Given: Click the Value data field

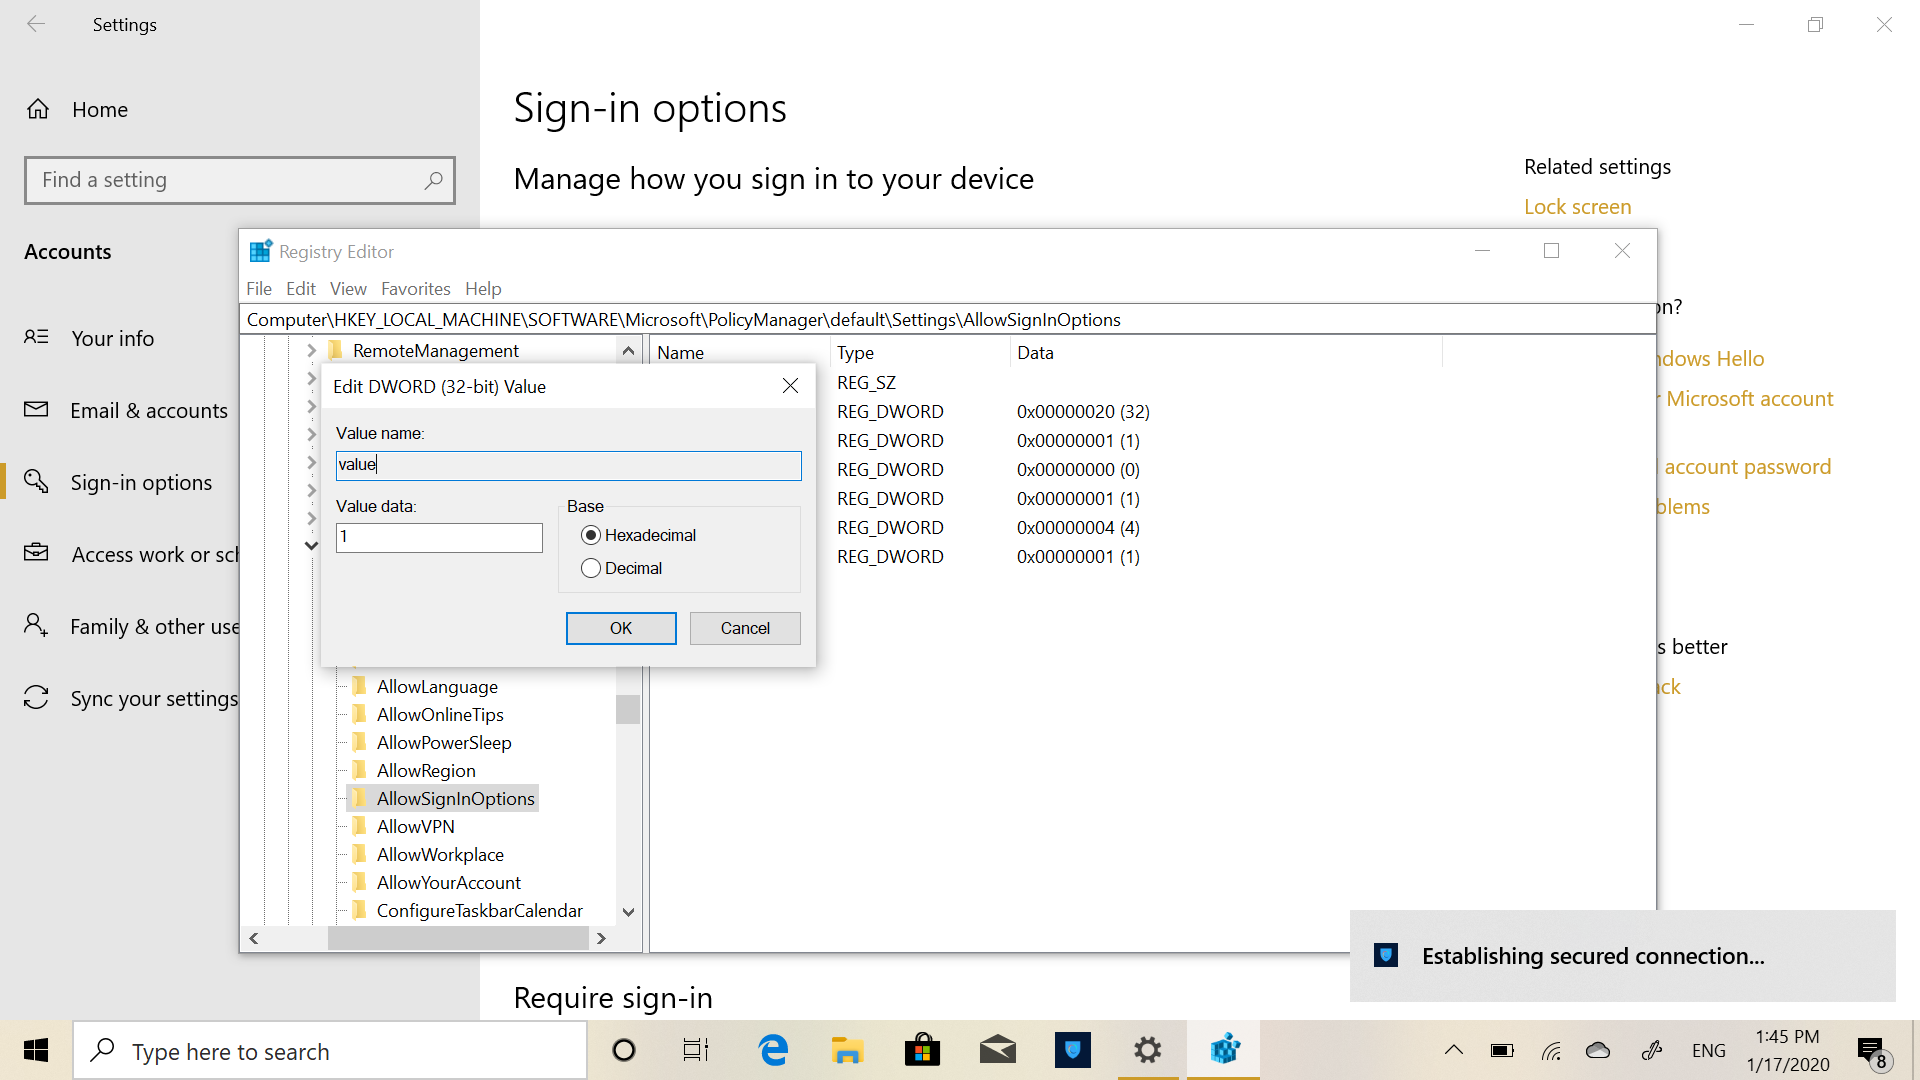Looking at the screenshot, I should [439, 537].
